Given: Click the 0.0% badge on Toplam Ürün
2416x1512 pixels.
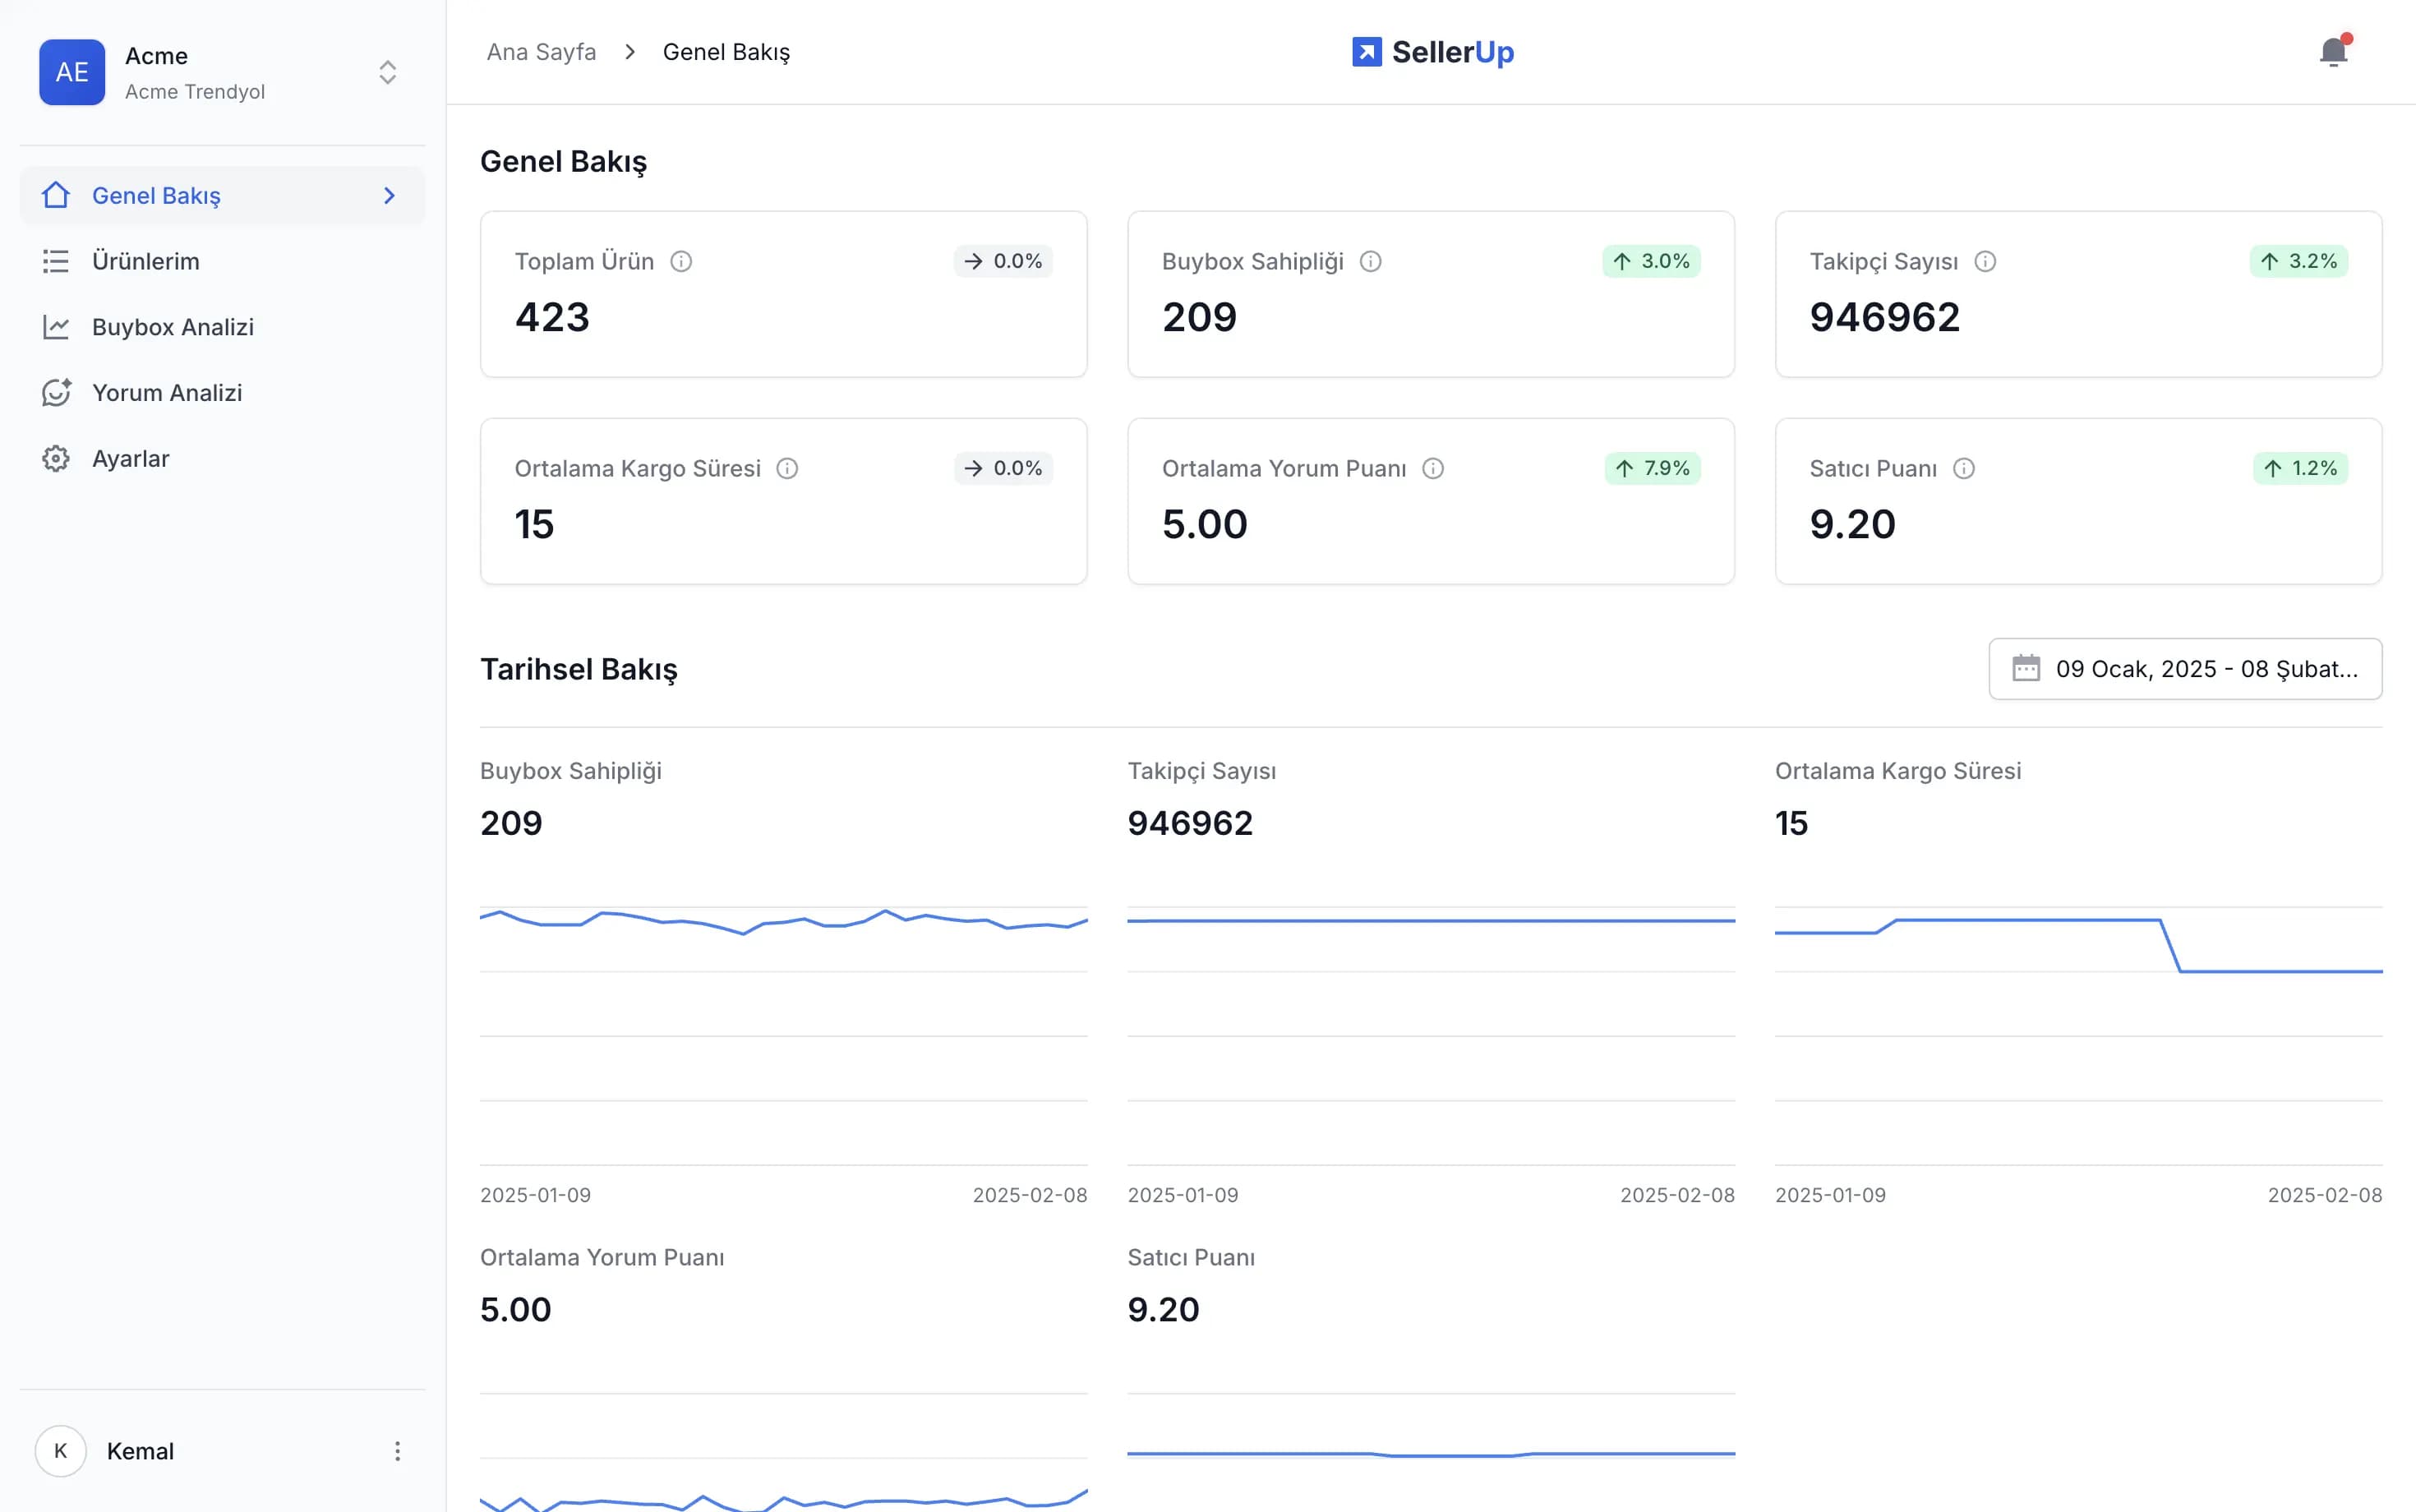Looking at the screenshot, I should point(1002,261).
